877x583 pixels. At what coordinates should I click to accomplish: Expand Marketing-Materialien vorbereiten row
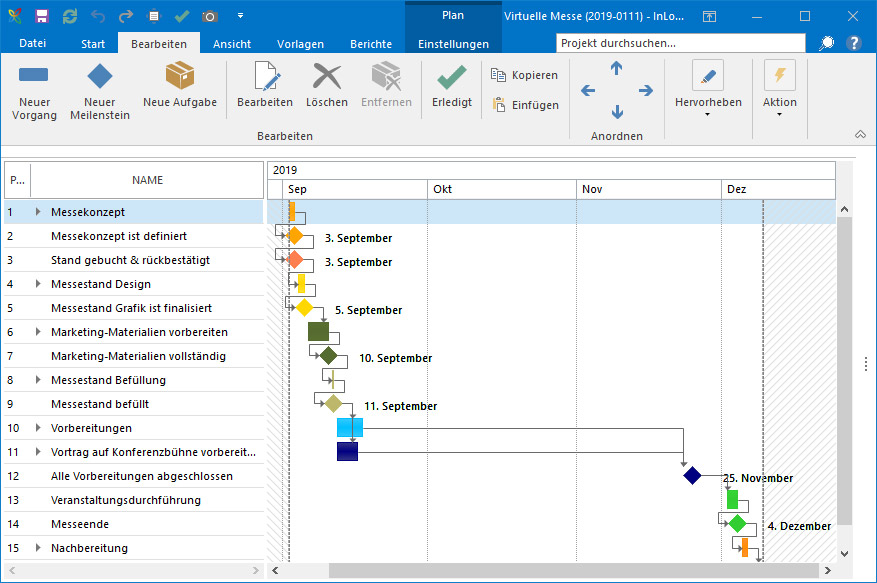[x=37, y=332]
